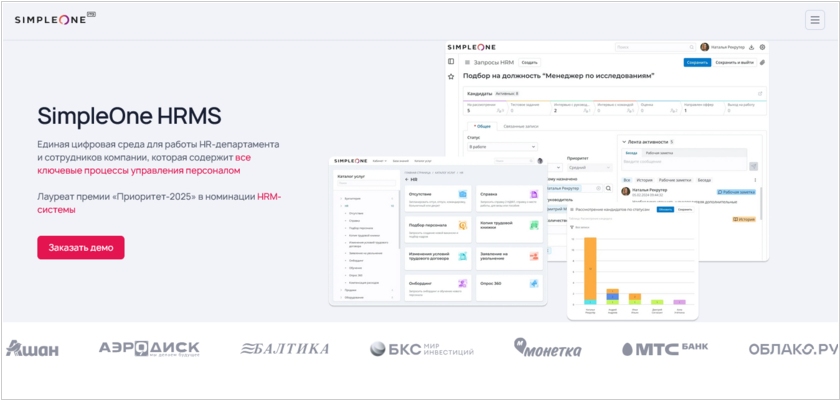This screenshot has width=840, height=400.
Task: Select the Рабочая заметка tab in message box
Action: coord(659,153)
